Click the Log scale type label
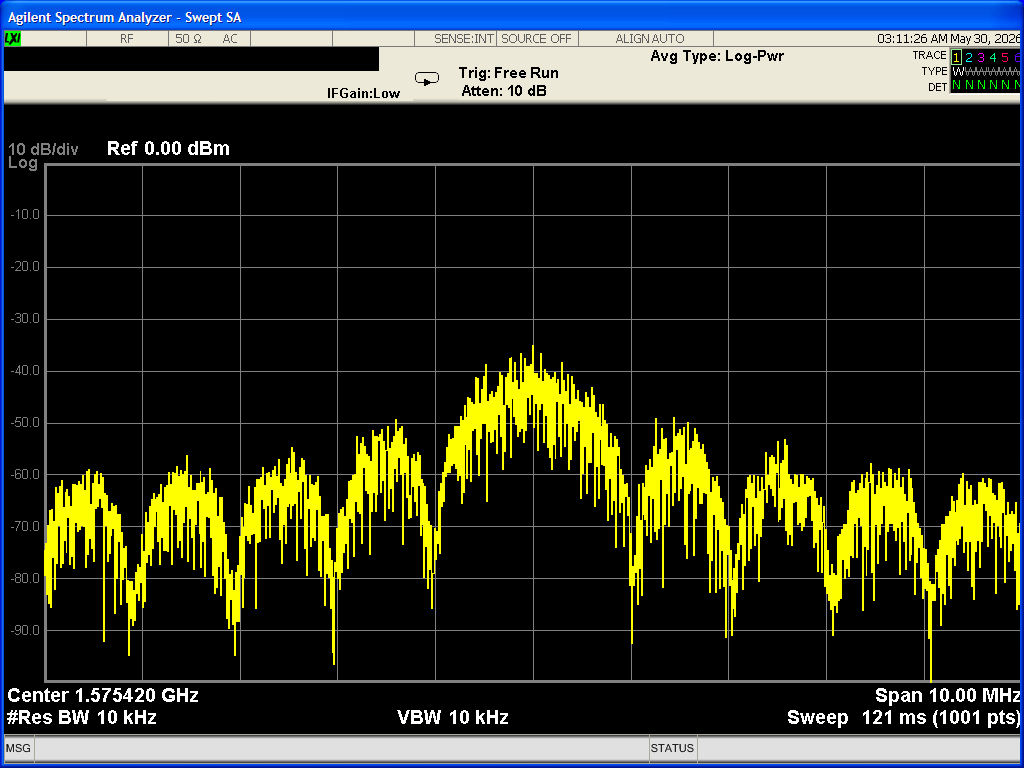The height and width of the screenshot is (768, 1024). (23, 163)
